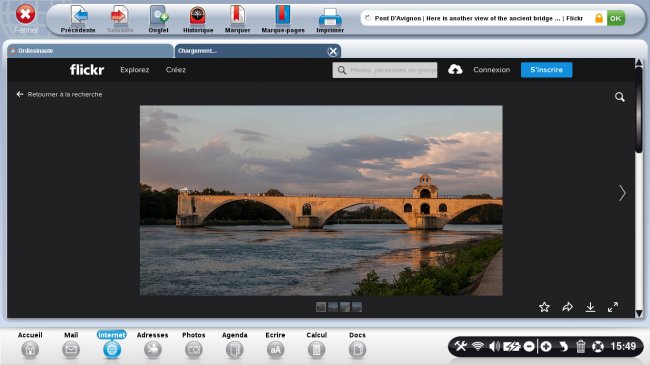Click the zoom in plus icon
Image resolution: width=650 pixels, height=365 pixels.
[x=546, y=346]
